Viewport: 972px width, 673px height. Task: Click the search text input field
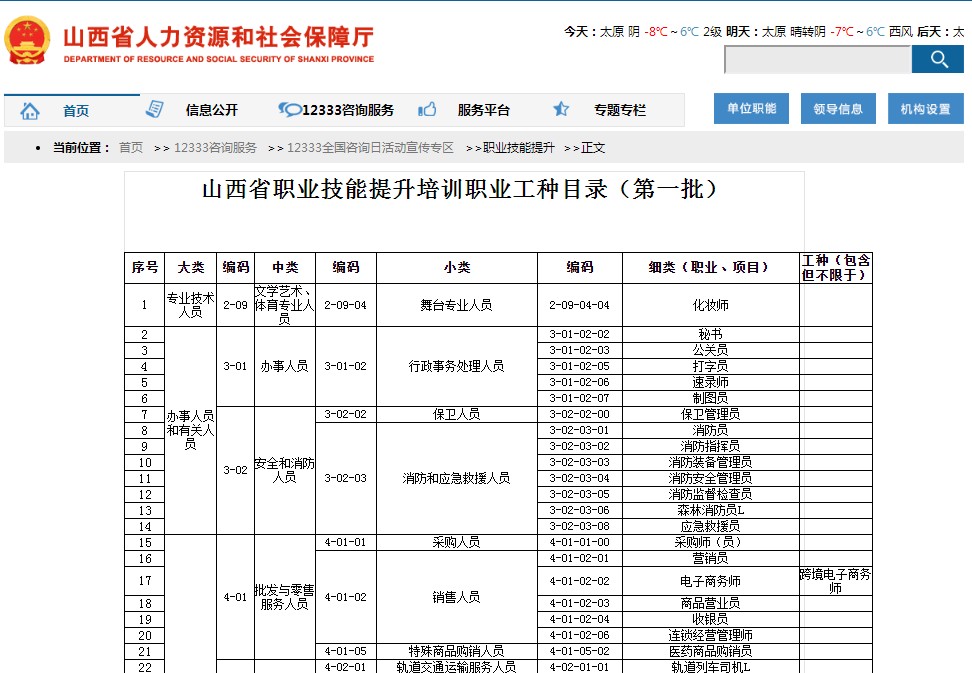click(x=817, y=60)
